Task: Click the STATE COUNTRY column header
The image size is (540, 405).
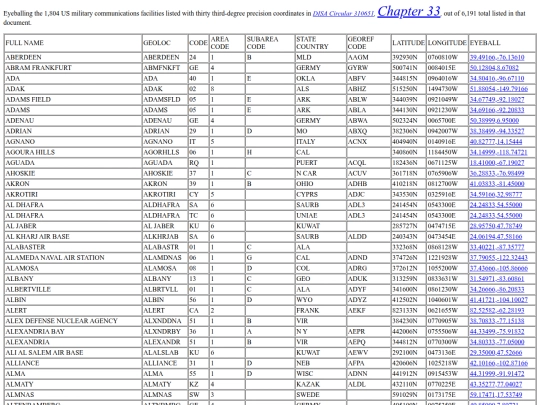Action: click(321, 43)
